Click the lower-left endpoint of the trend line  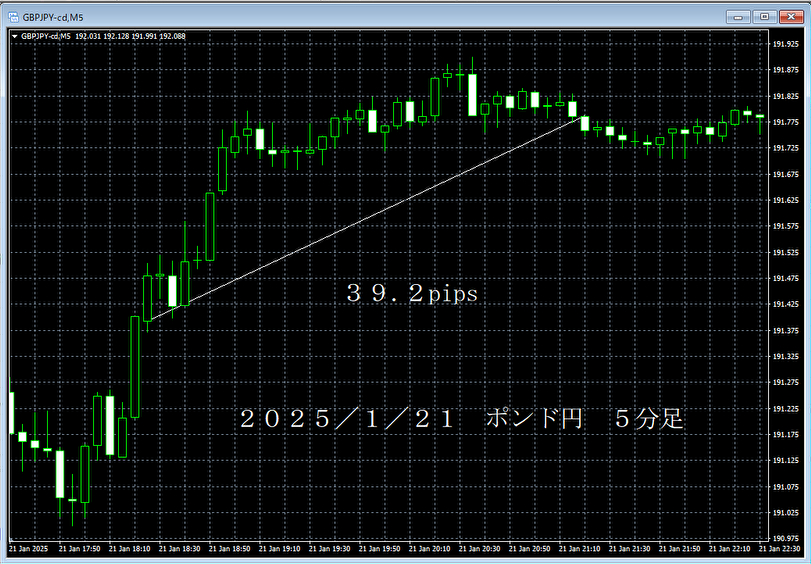(x=148, y=321)
